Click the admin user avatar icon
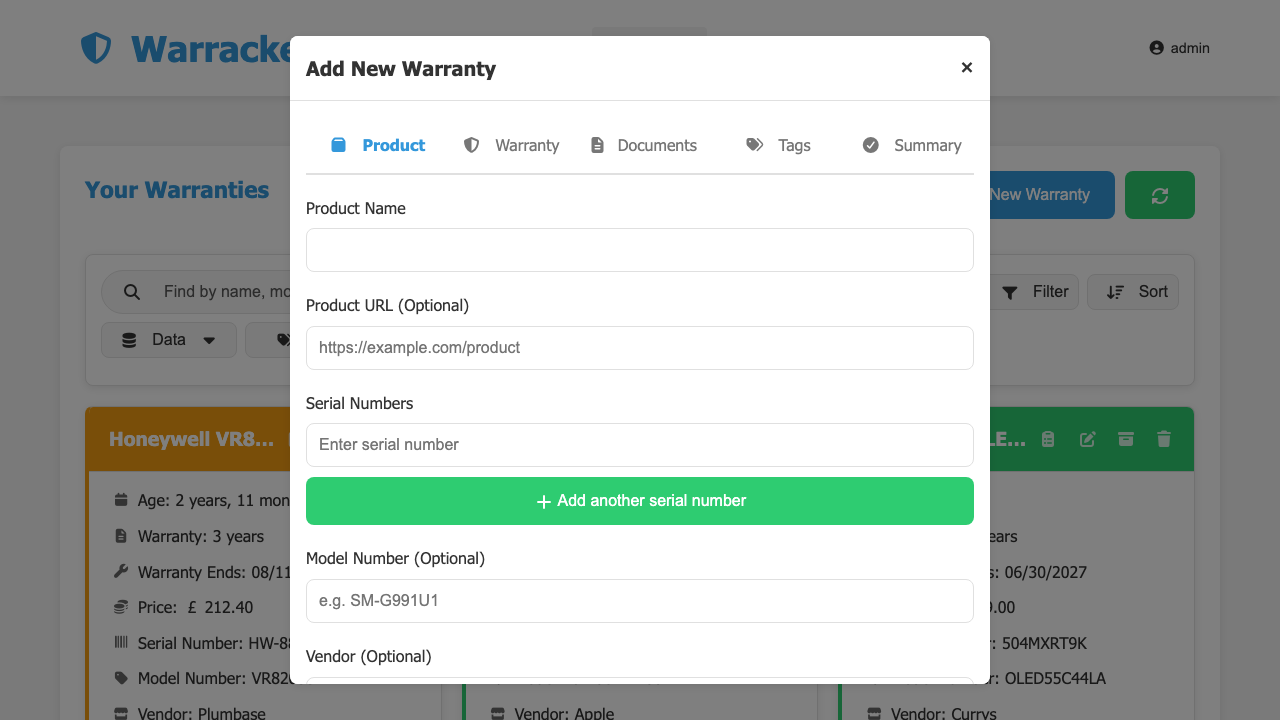The width and height of the screenshot is (1280, 720). (x=1157, y=48)
